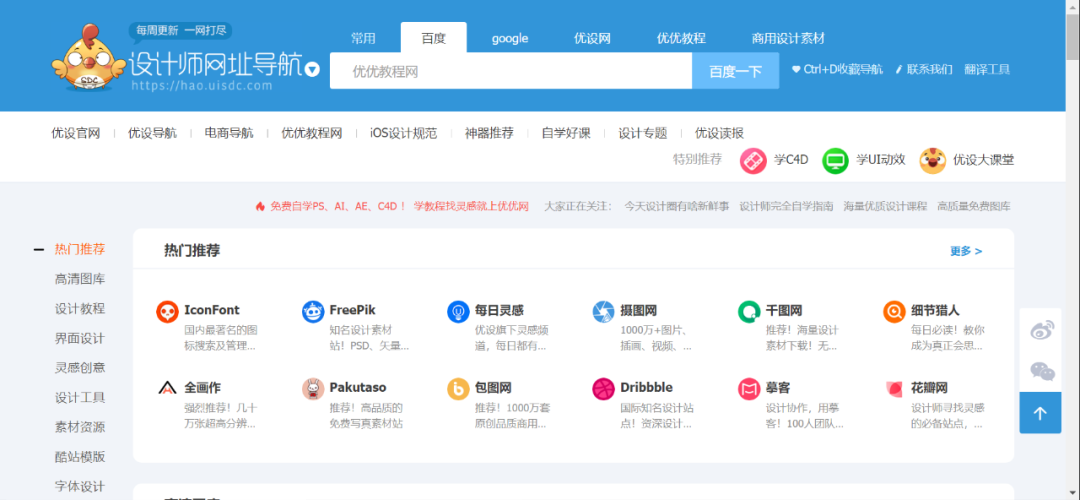
Task: Click the 学C4D pink film icon
Action: pyautogui.click(x=754, y=160)
